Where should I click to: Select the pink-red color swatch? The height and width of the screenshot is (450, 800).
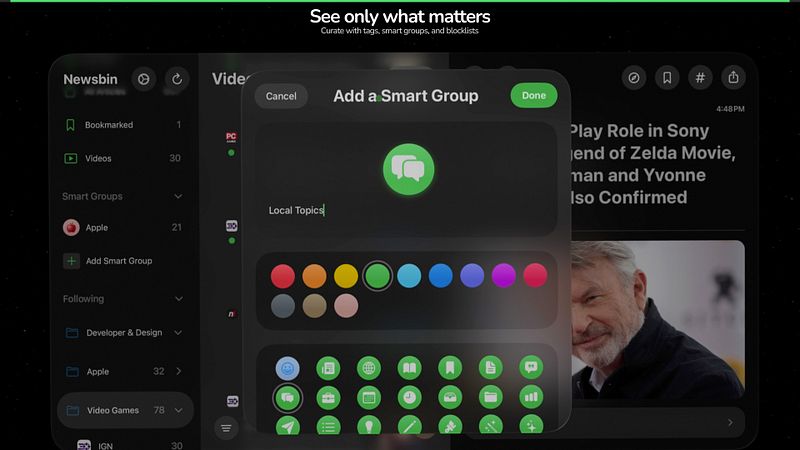pyautogui.click(x=535, y=276)
